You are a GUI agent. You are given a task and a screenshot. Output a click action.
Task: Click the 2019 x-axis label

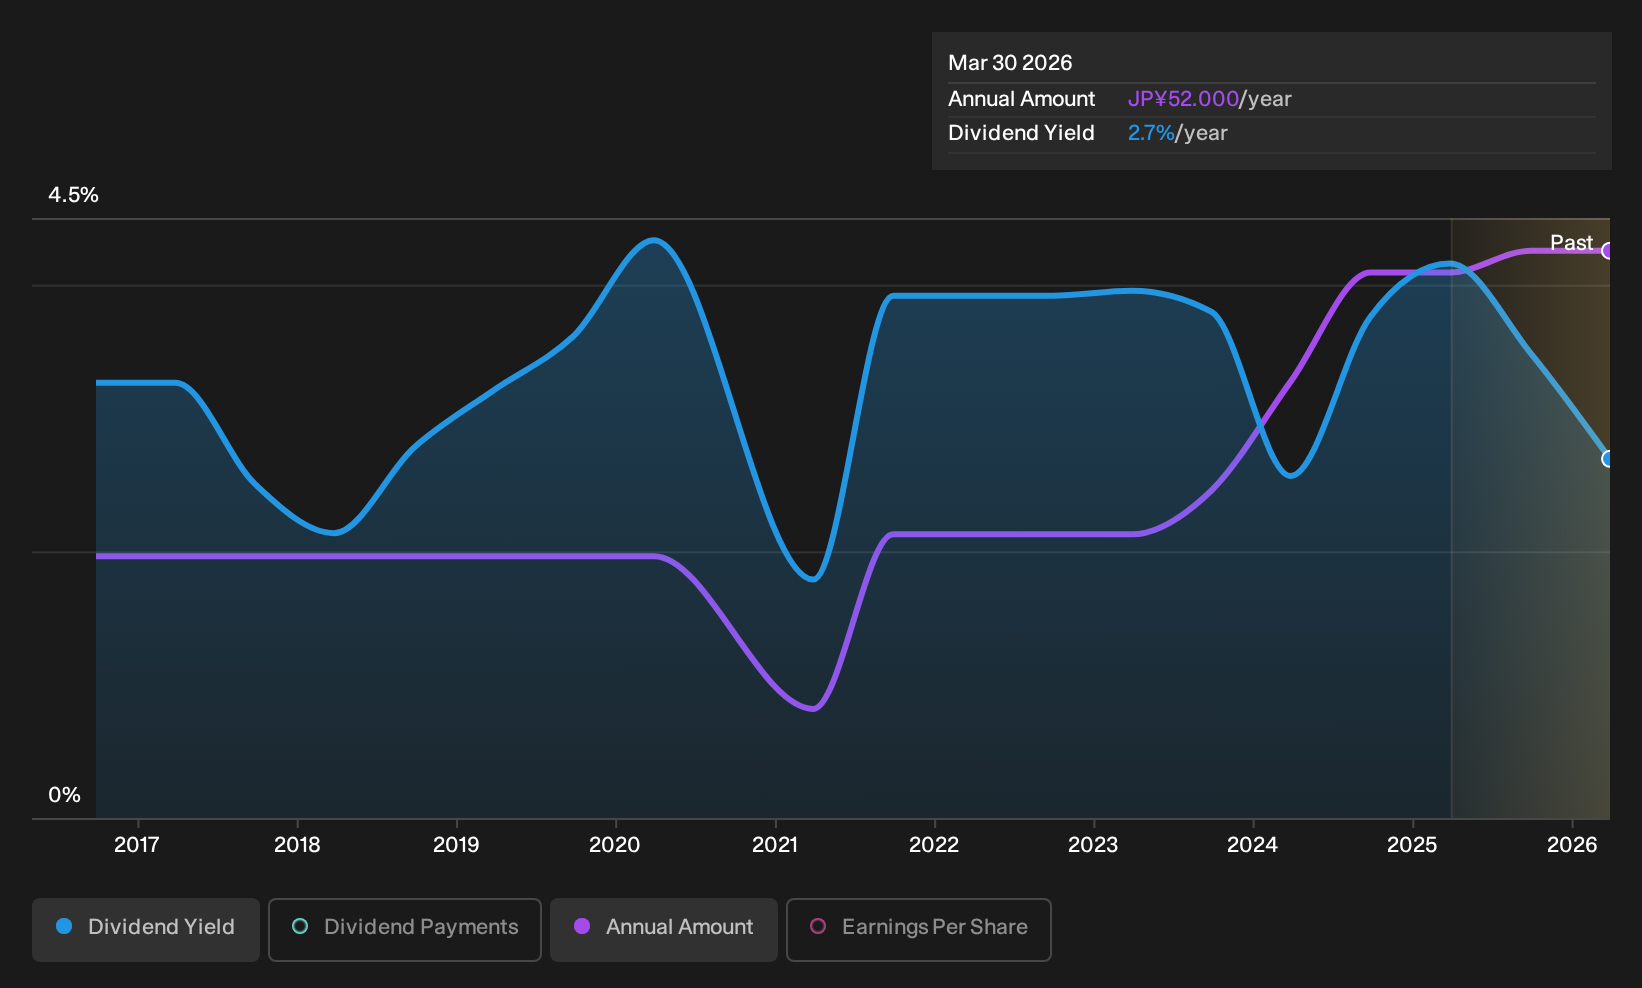[x=456, y=845]
